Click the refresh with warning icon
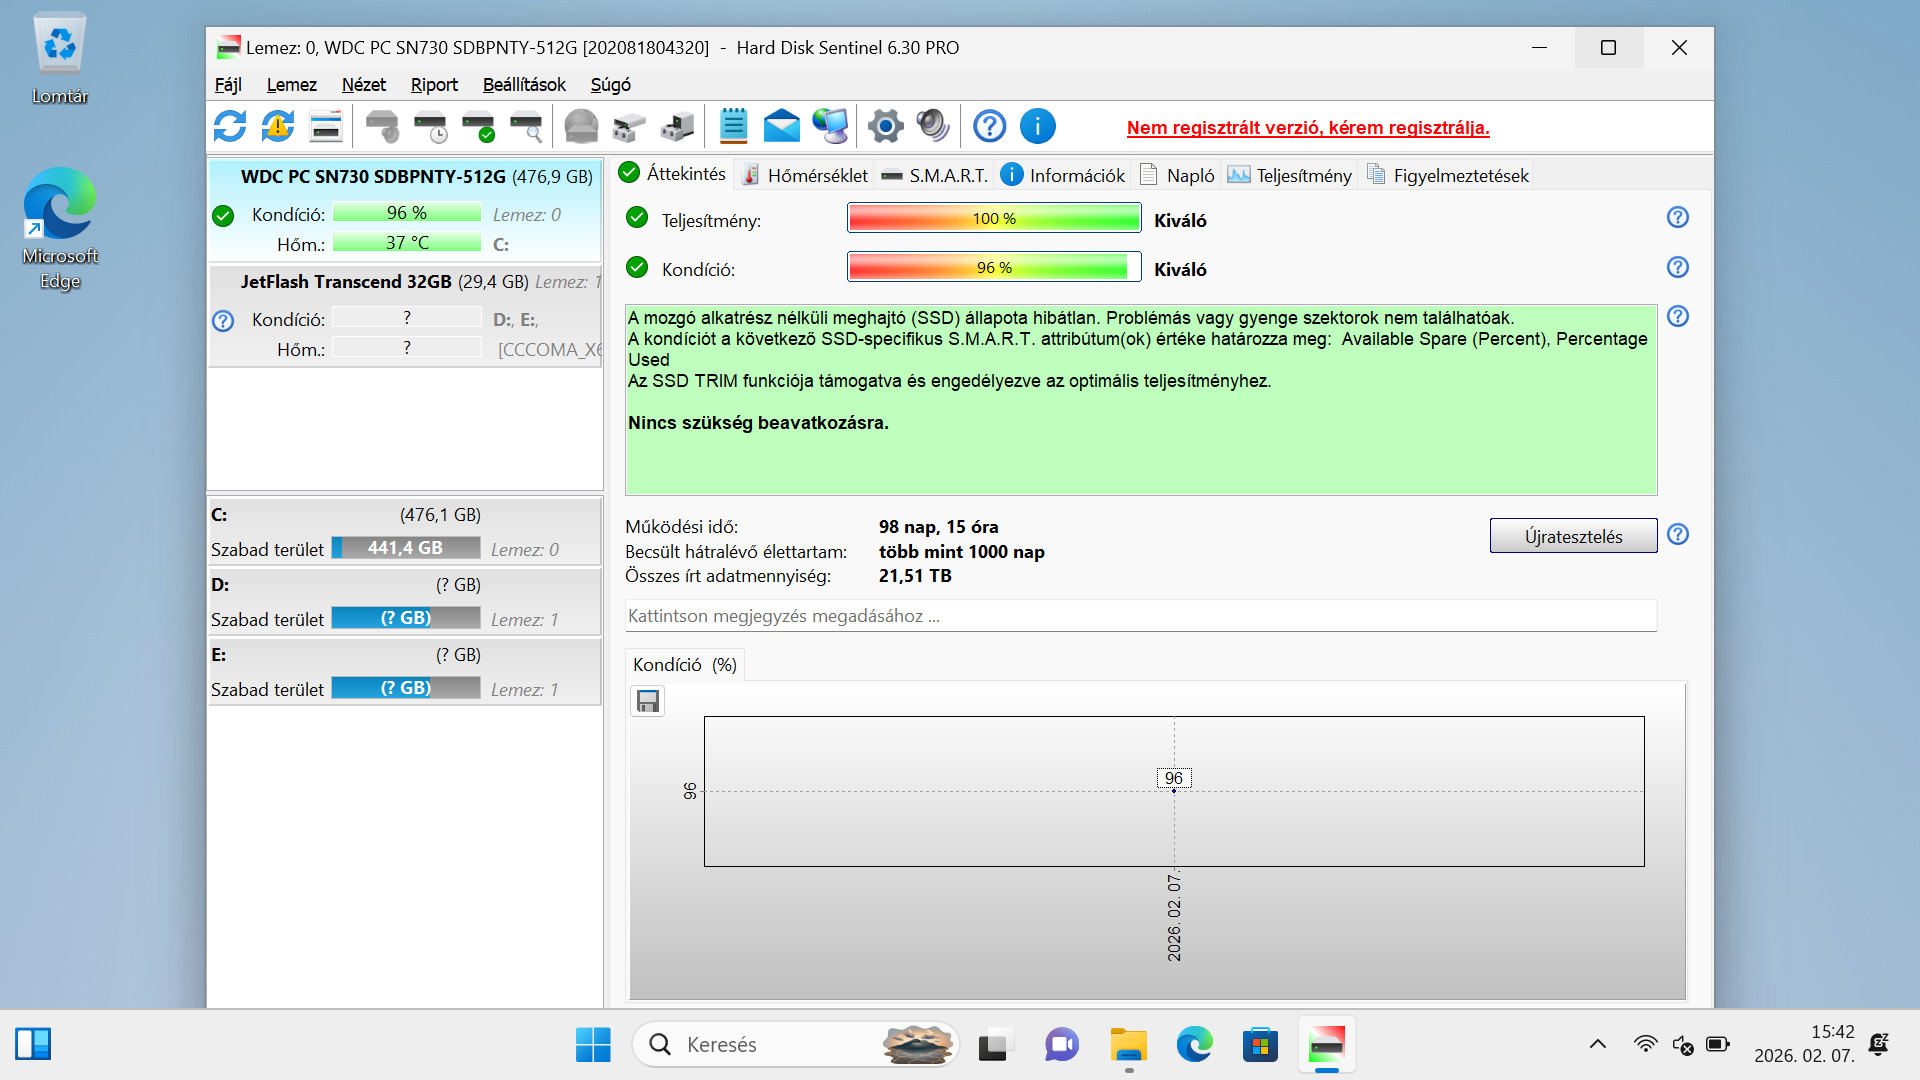This screenshot has height=1080, width=1920. pyautogui.click(x=278, y=126)
